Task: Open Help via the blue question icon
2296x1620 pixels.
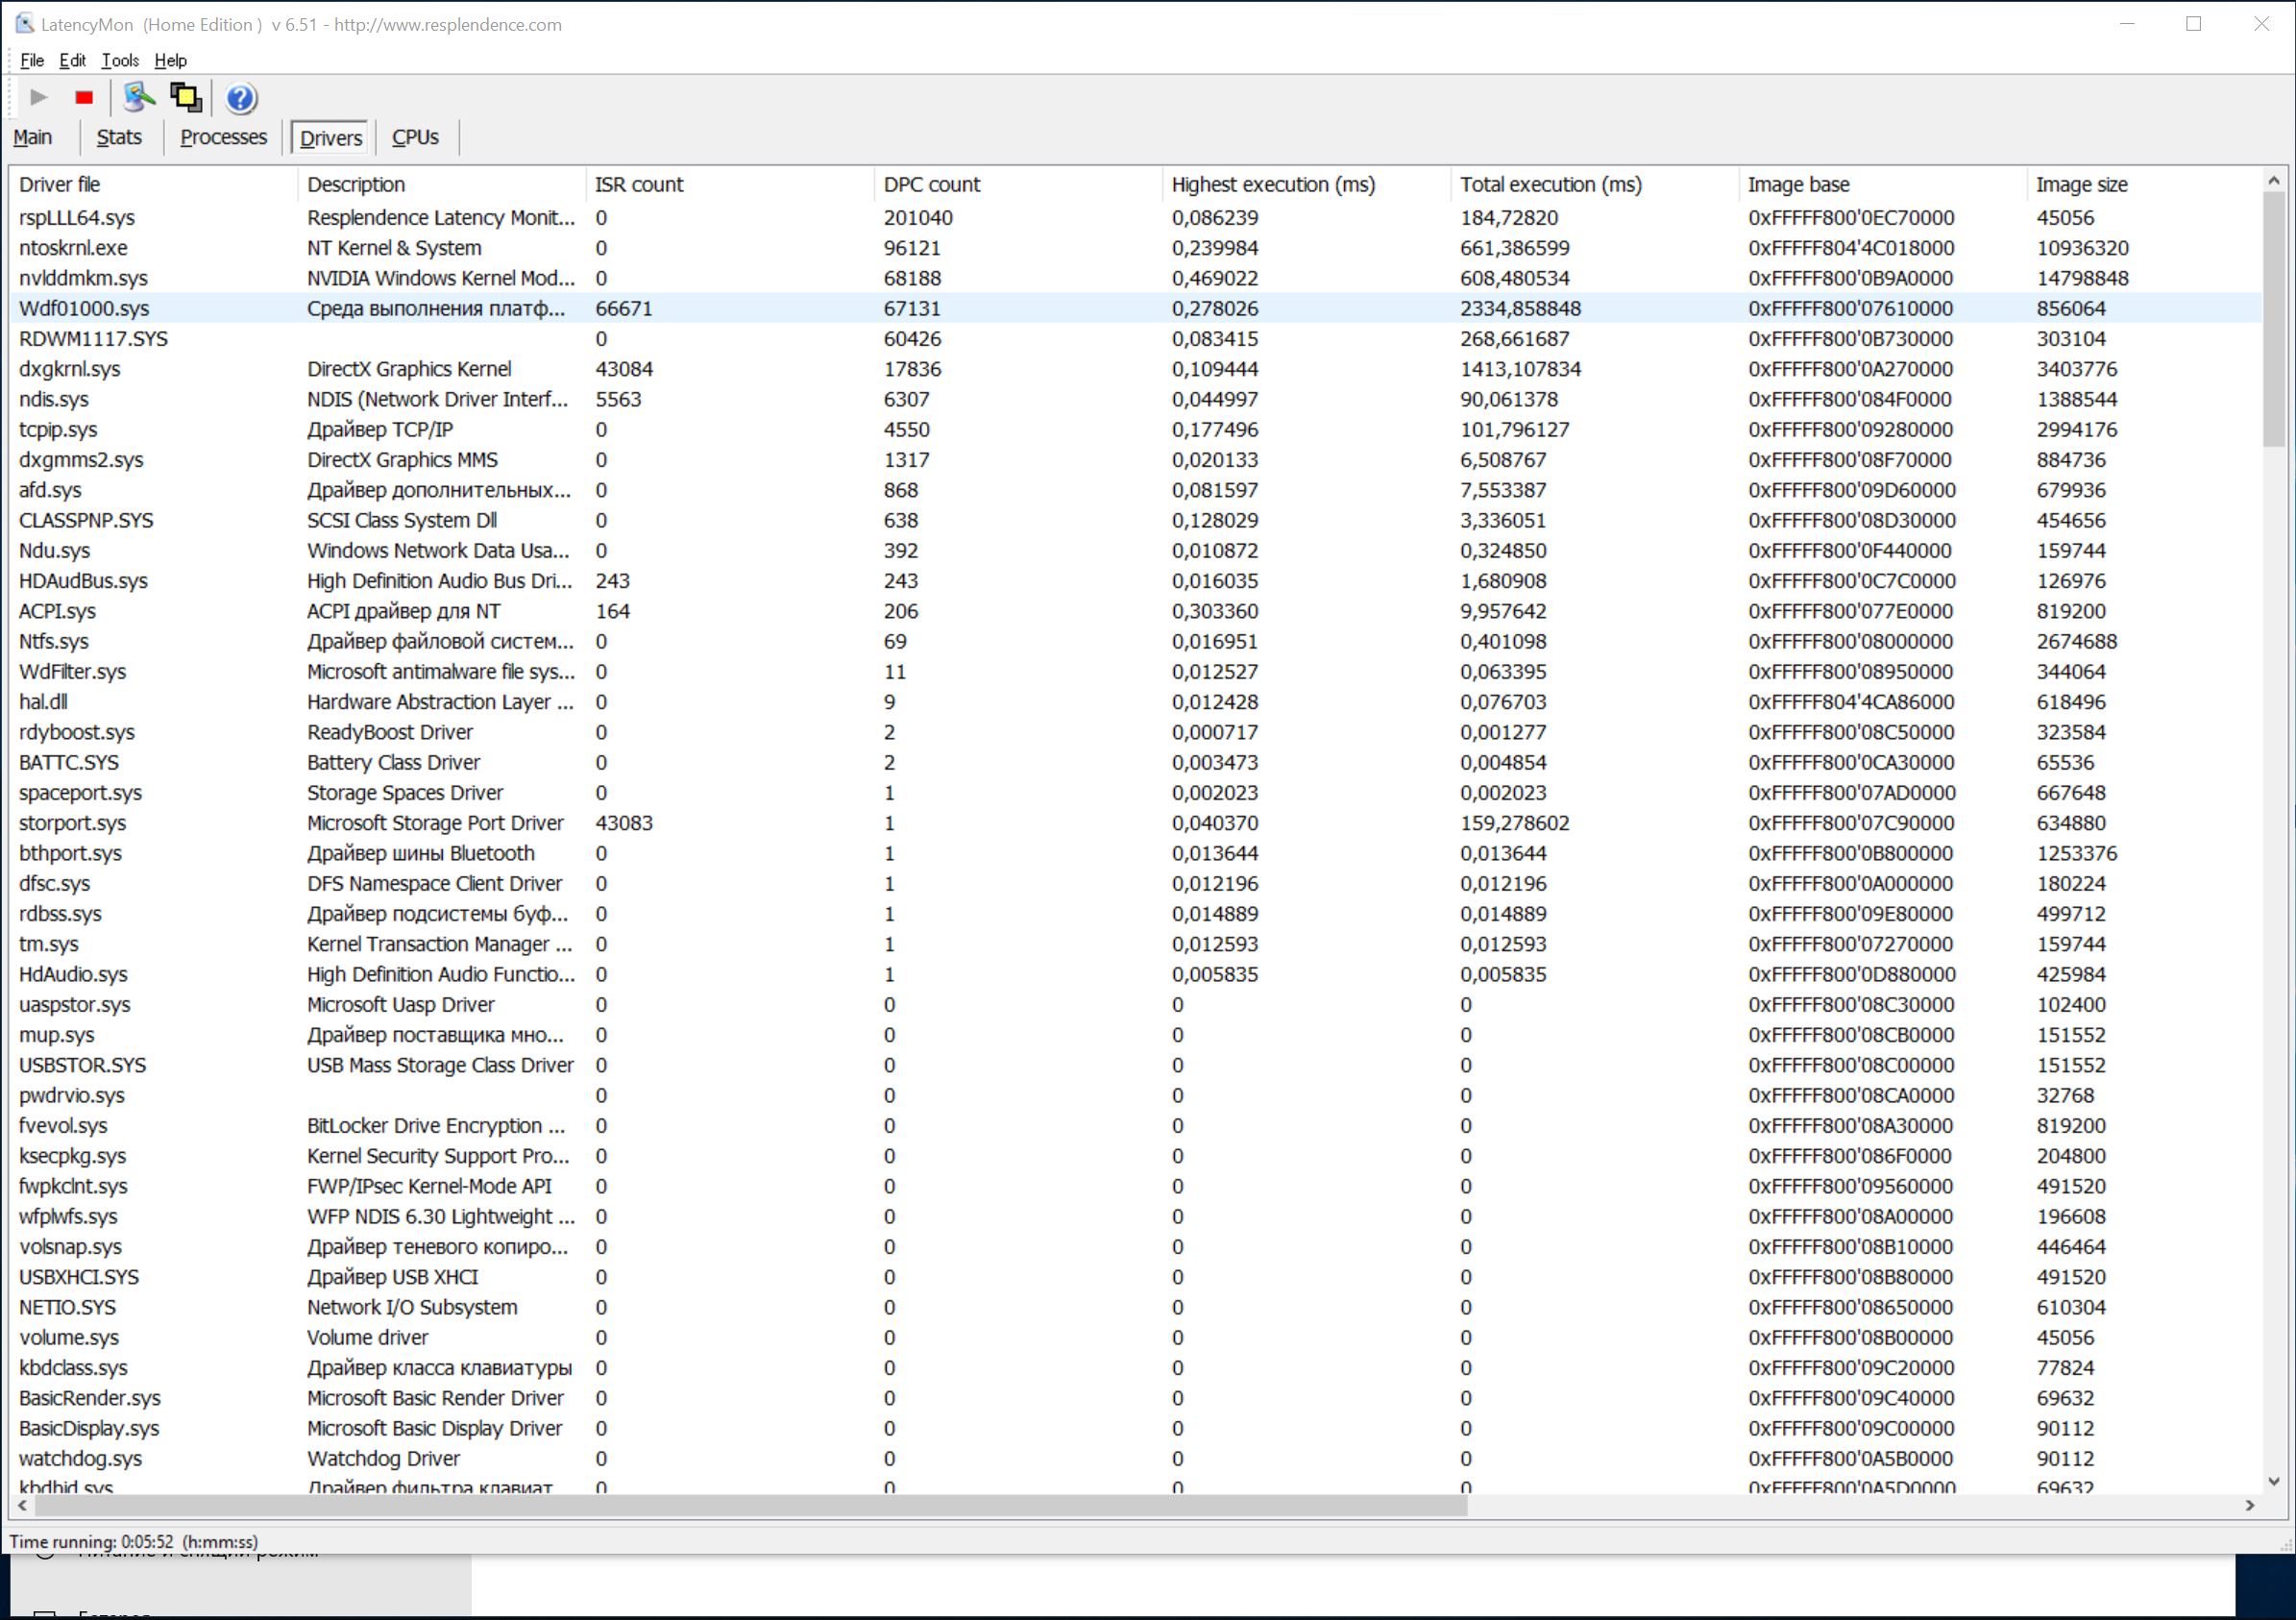Action: (x=241, y=98)
